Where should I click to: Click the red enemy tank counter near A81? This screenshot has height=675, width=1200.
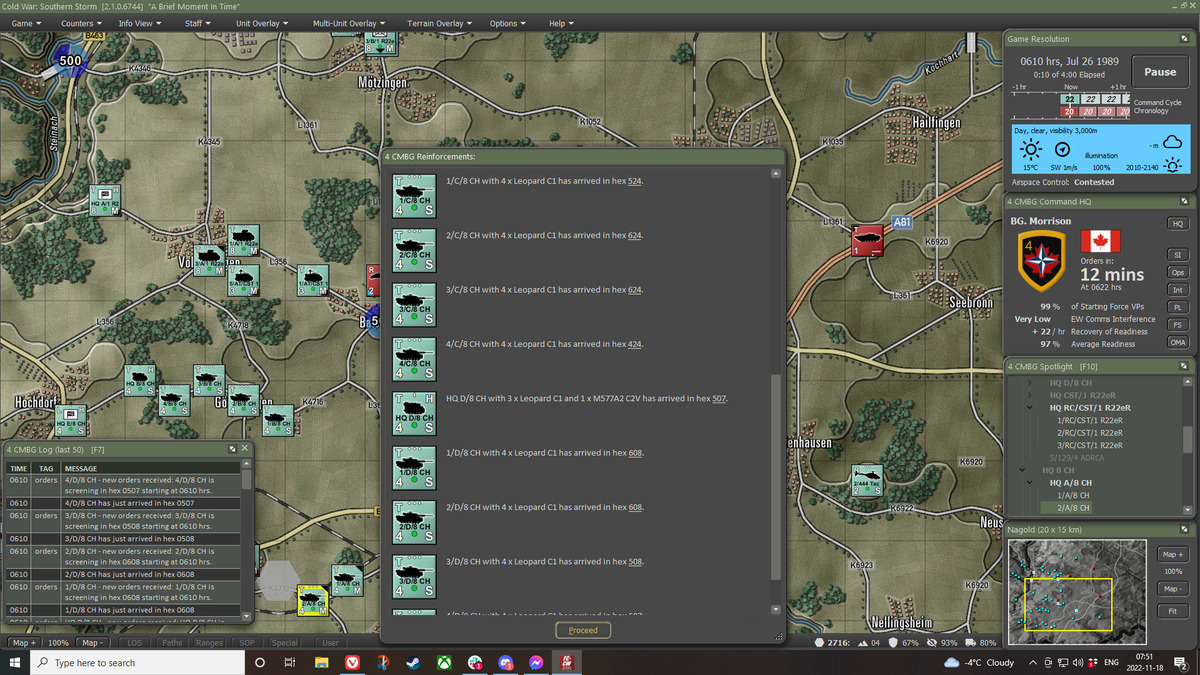[x=867, y=241]
